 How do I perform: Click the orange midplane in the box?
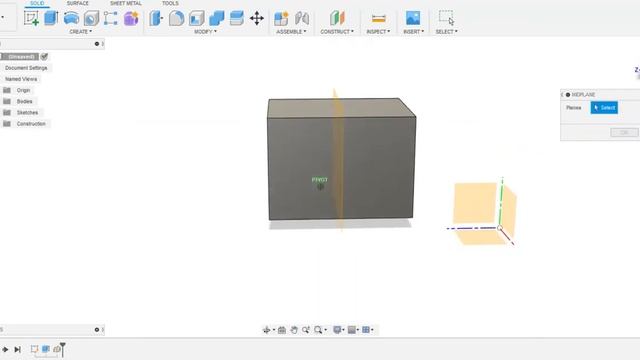338,160
